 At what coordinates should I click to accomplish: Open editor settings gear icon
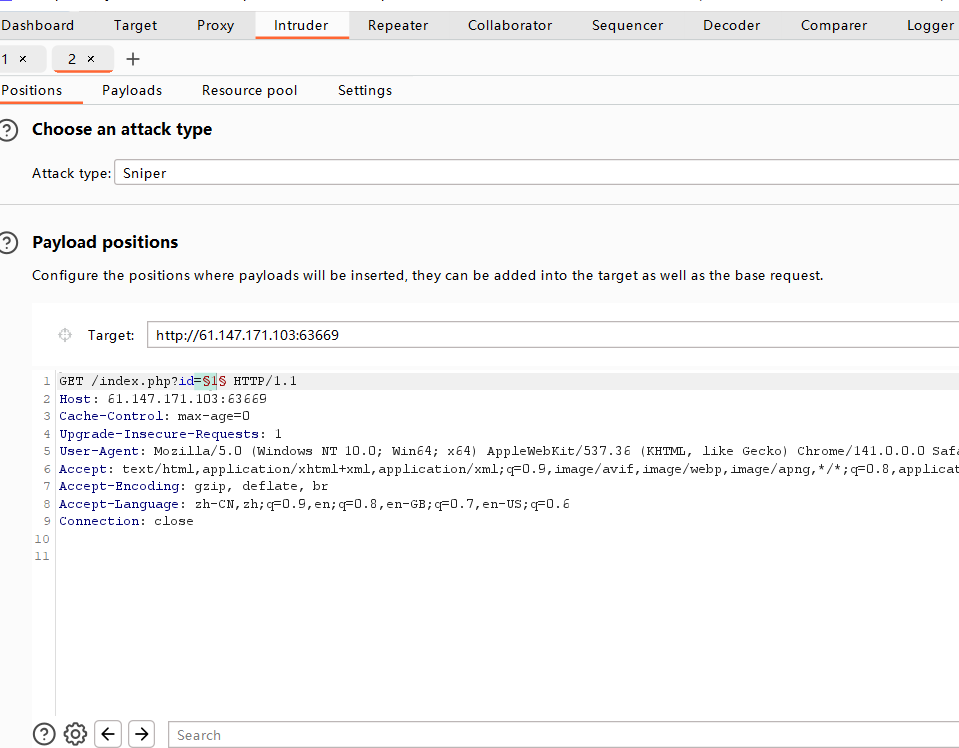coord(75,734)
